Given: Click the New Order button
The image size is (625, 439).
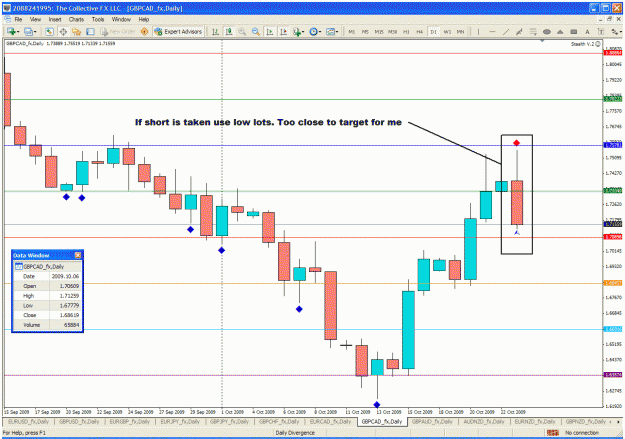Looking at the screenshot, I should (x=118, y=31).
